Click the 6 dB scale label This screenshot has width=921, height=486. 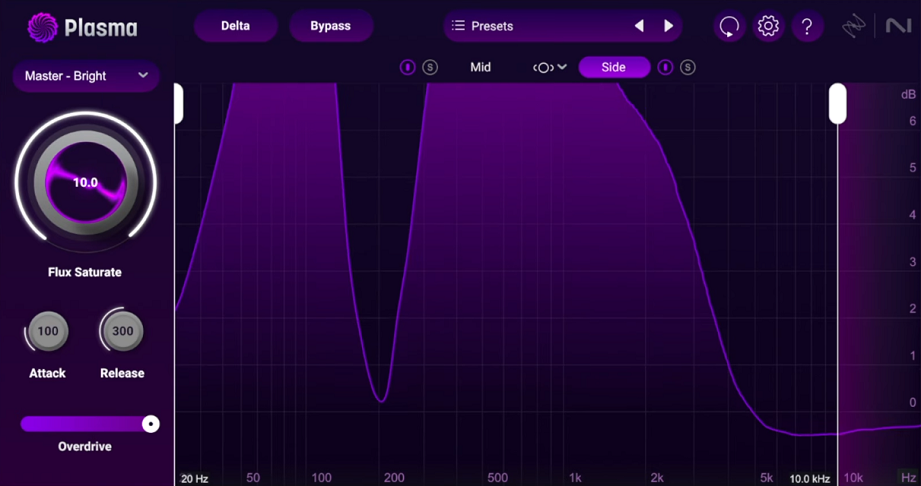click(913, 120)
